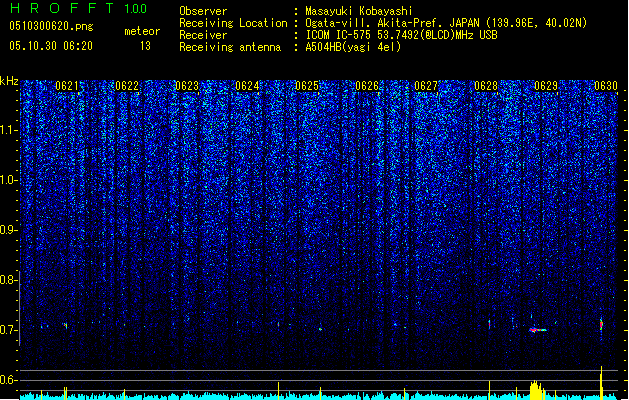Click the 0621 time marker

point(67,86)
